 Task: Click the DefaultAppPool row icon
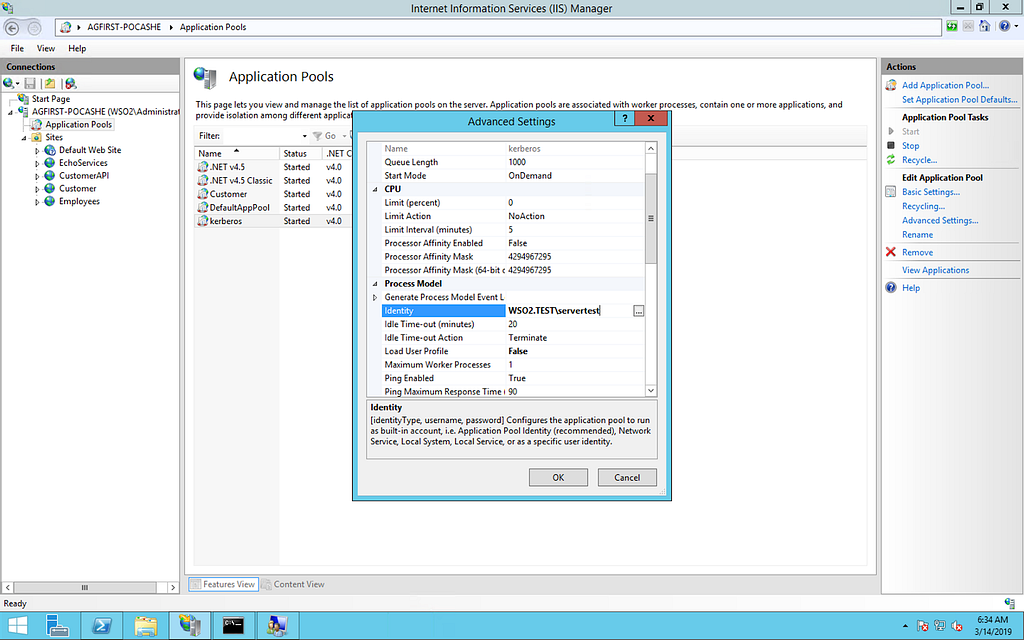click(202, 208)
